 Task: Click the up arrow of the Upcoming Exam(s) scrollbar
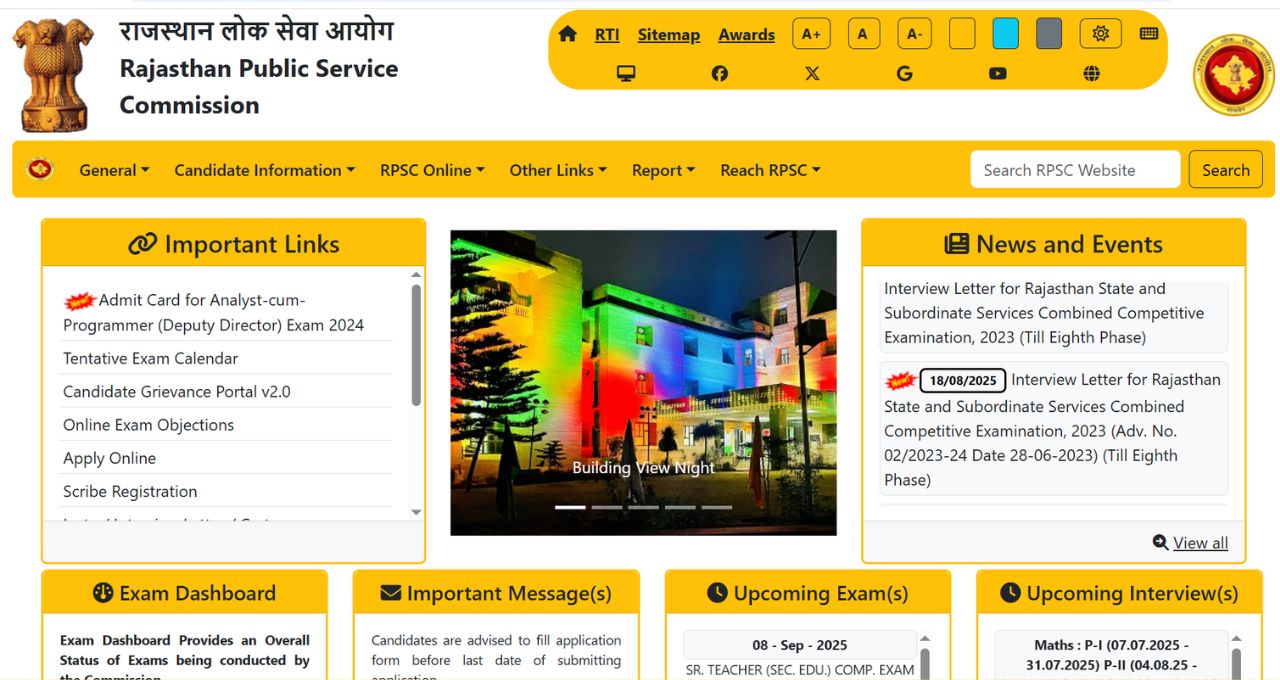924,638
